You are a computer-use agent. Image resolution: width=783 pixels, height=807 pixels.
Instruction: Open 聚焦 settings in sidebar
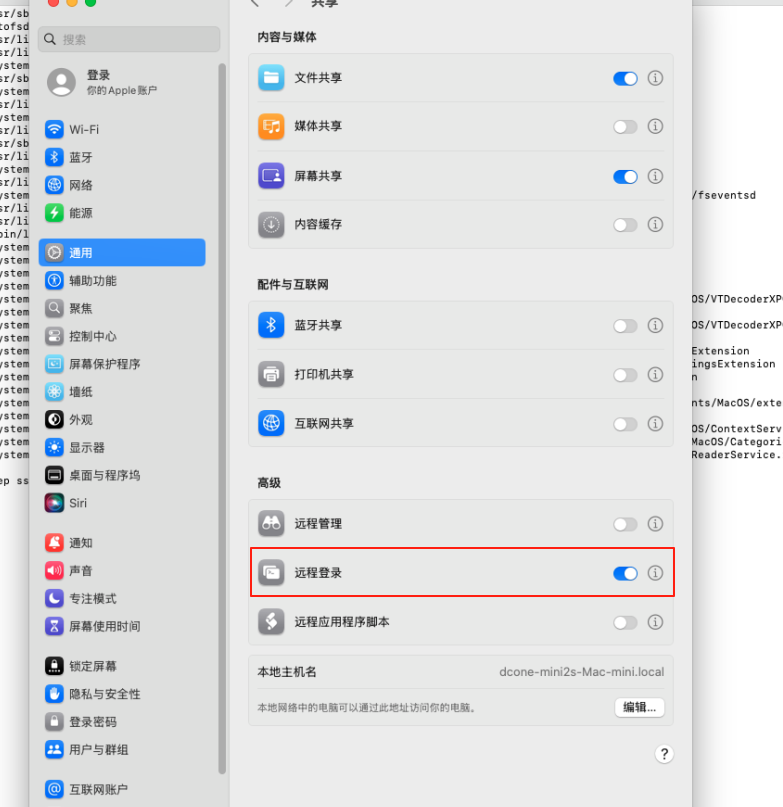click(122, 308)
